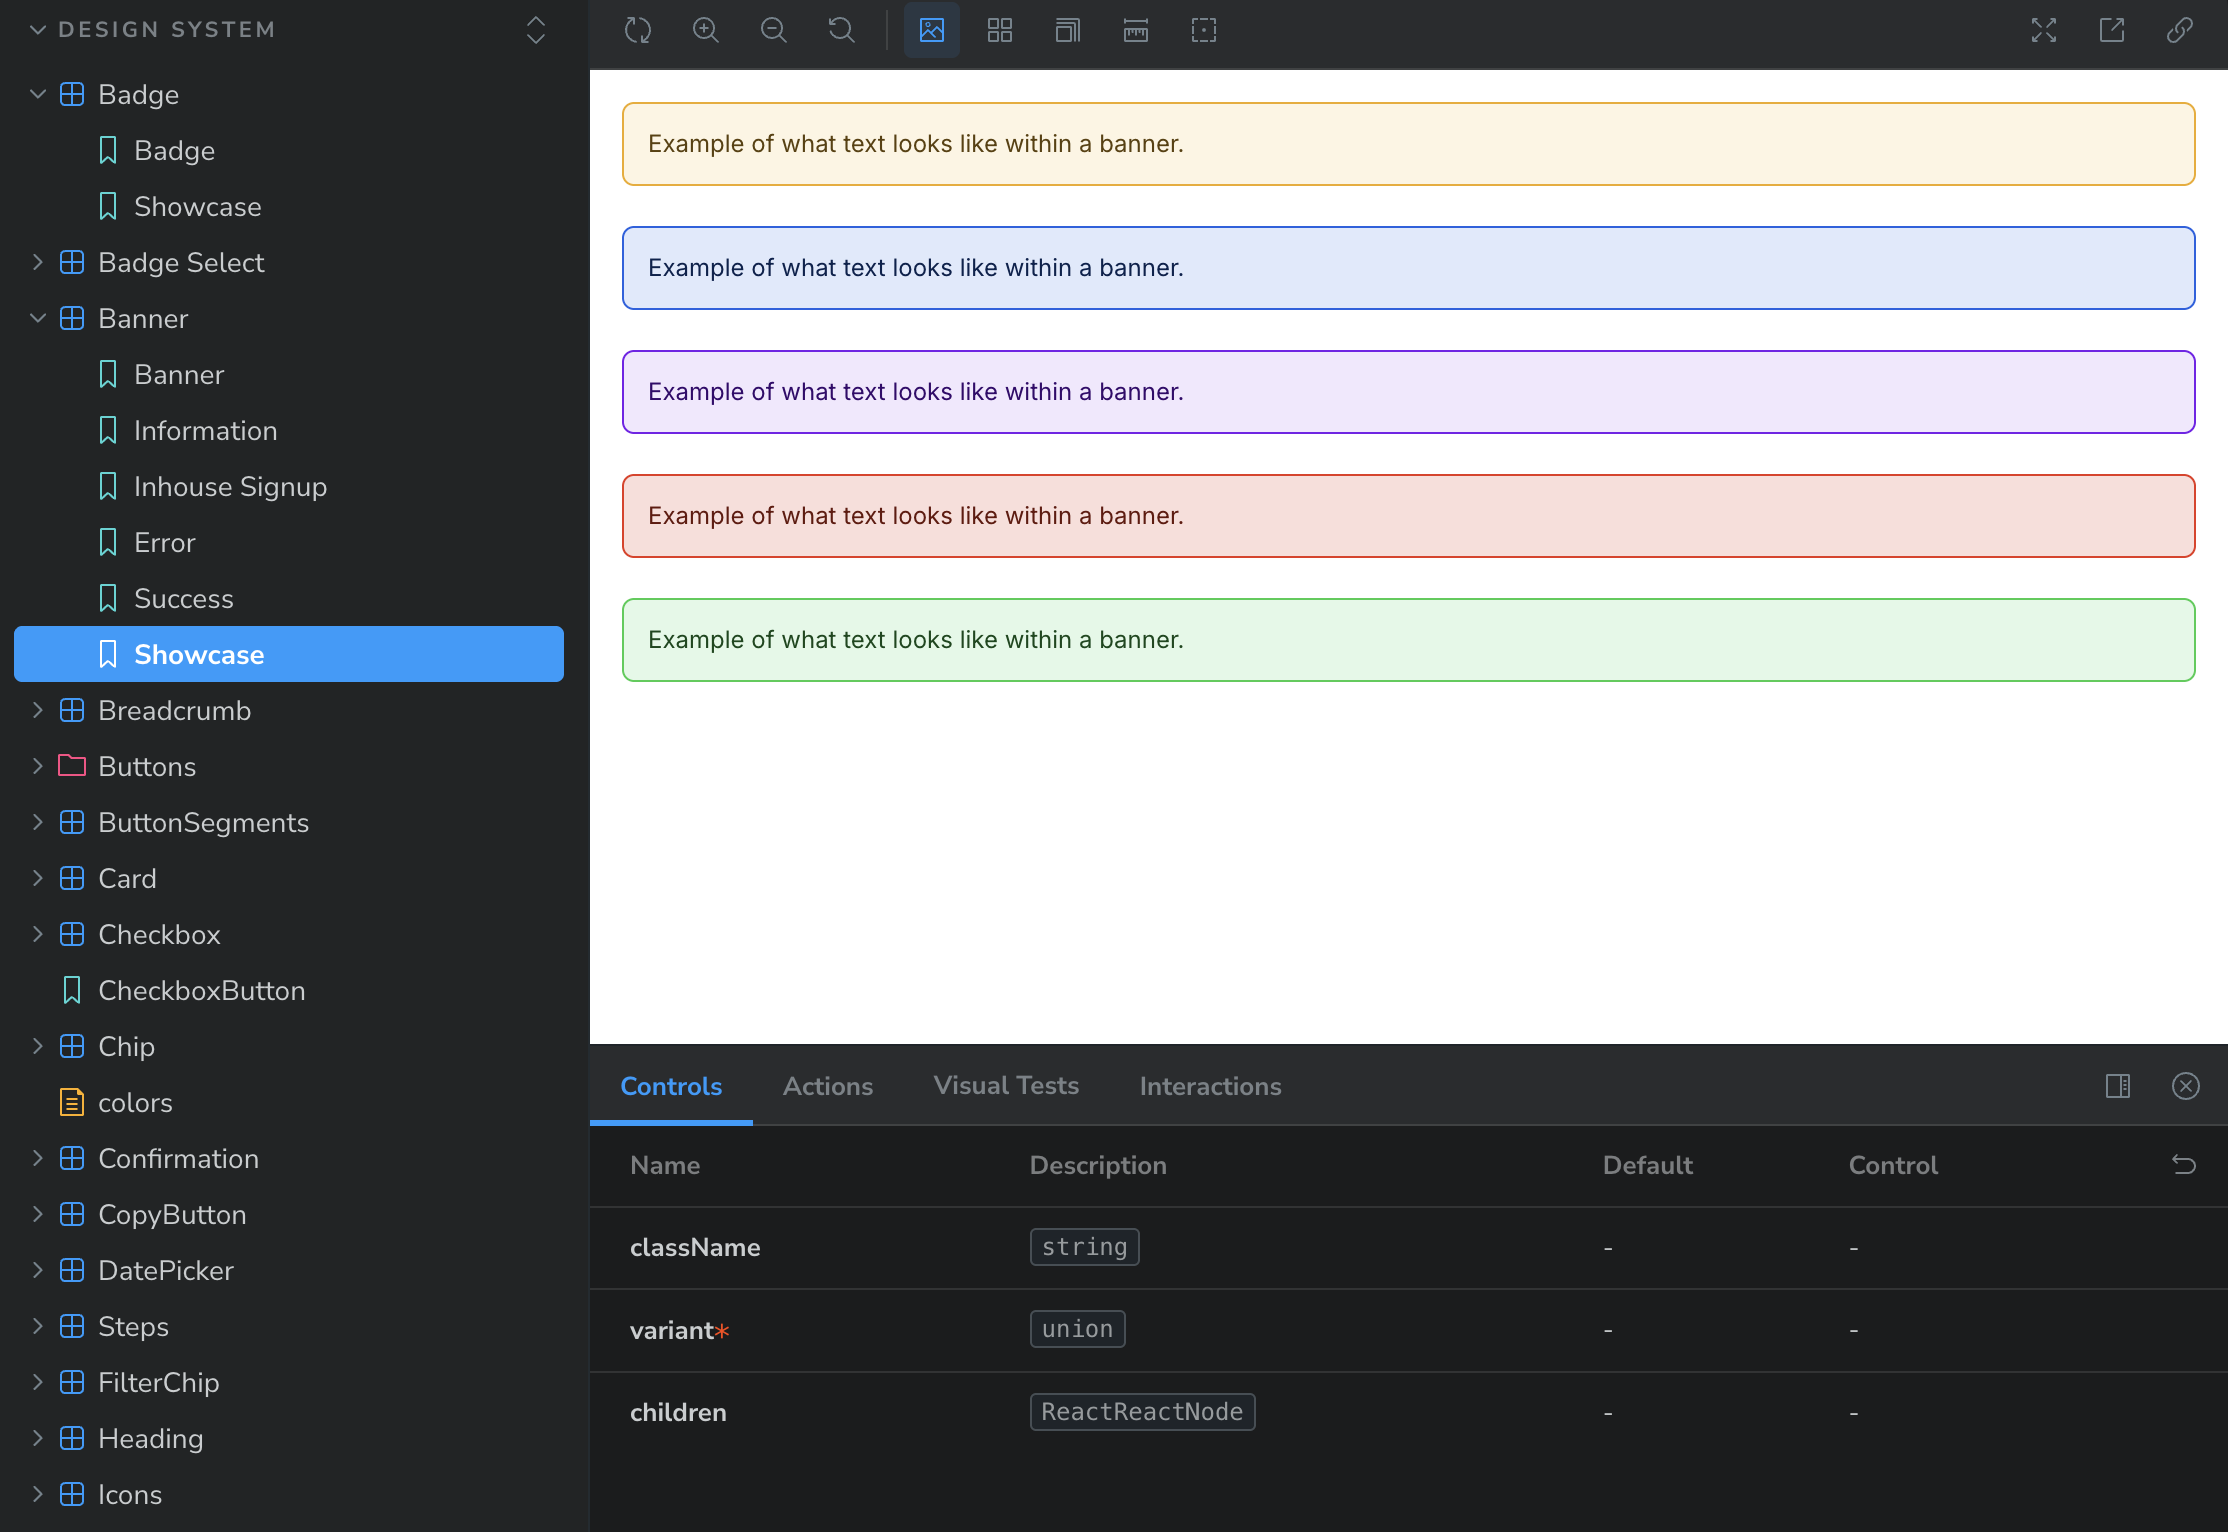
Task: Copy the story link icon
Action: 2180,30
